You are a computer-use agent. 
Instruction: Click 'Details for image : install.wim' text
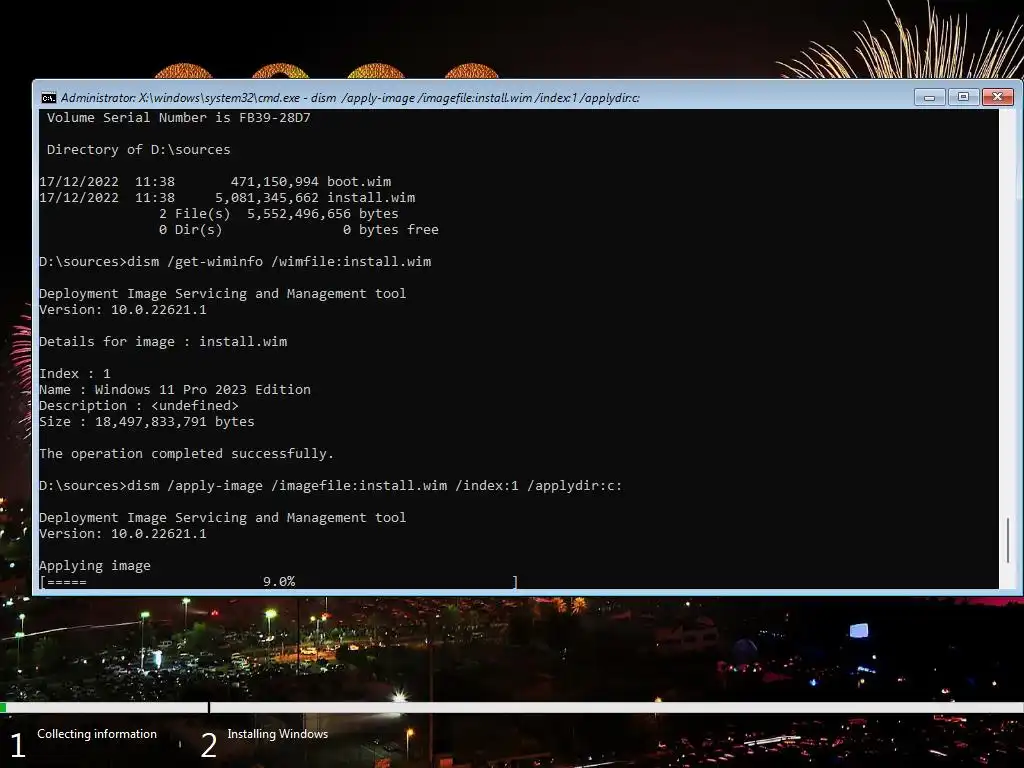[x=163, y=342]
